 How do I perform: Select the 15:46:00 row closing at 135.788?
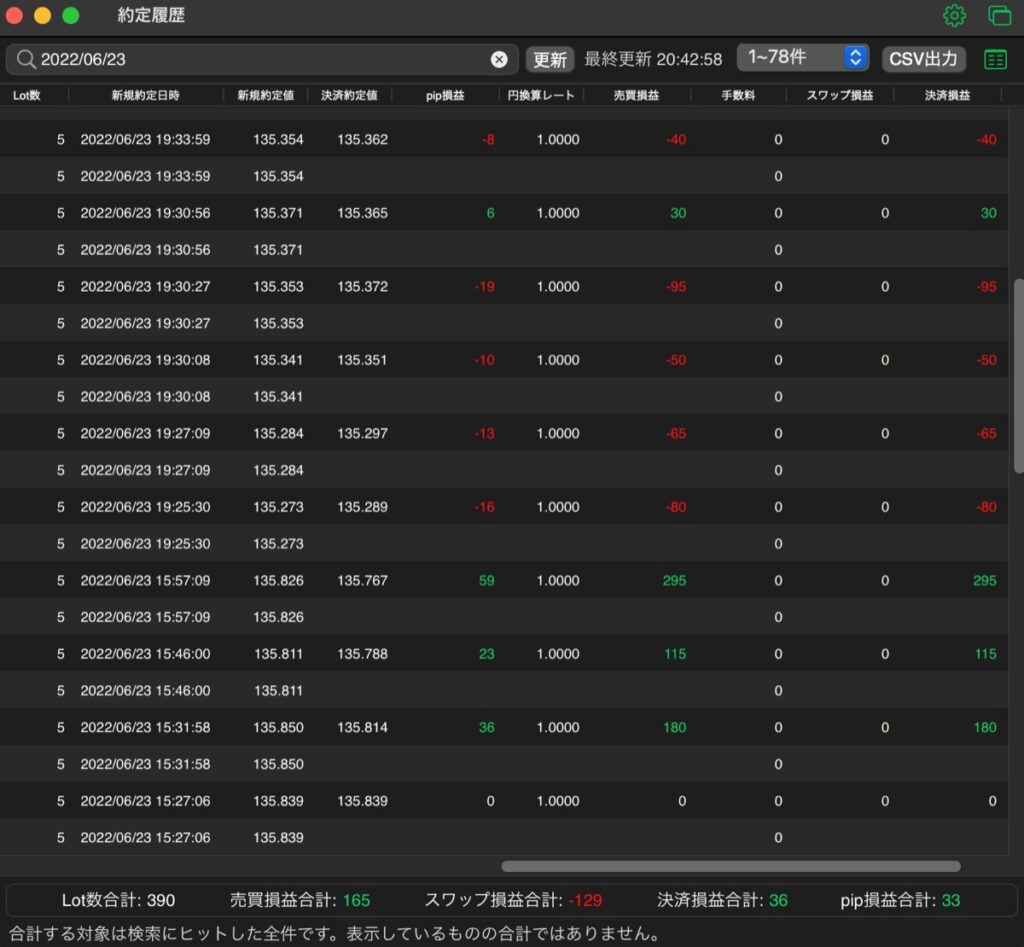[504, 654]
